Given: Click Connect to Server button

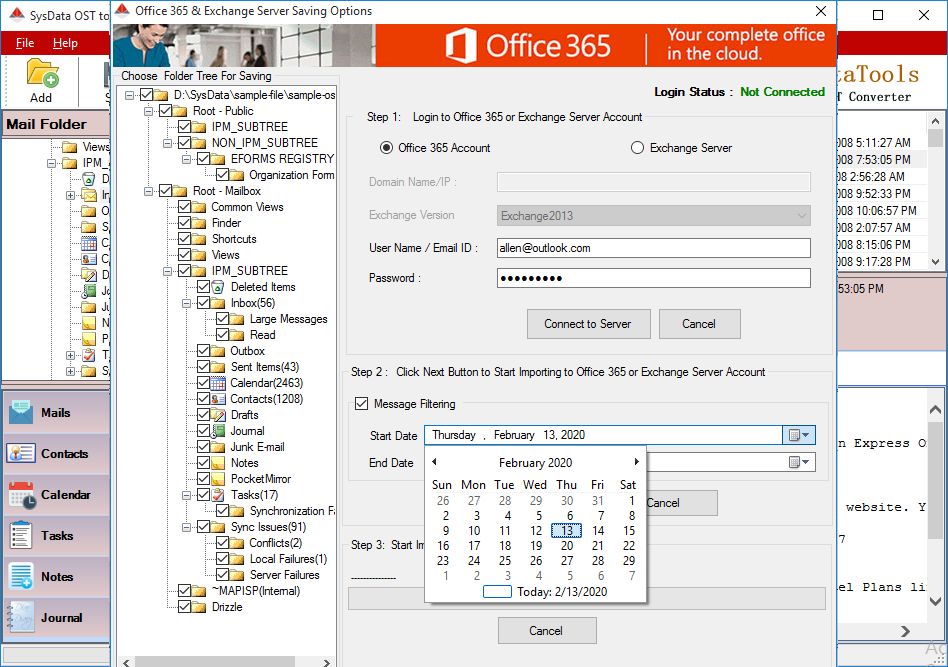Looking at the screenshot, I should [x=588, y=324].
